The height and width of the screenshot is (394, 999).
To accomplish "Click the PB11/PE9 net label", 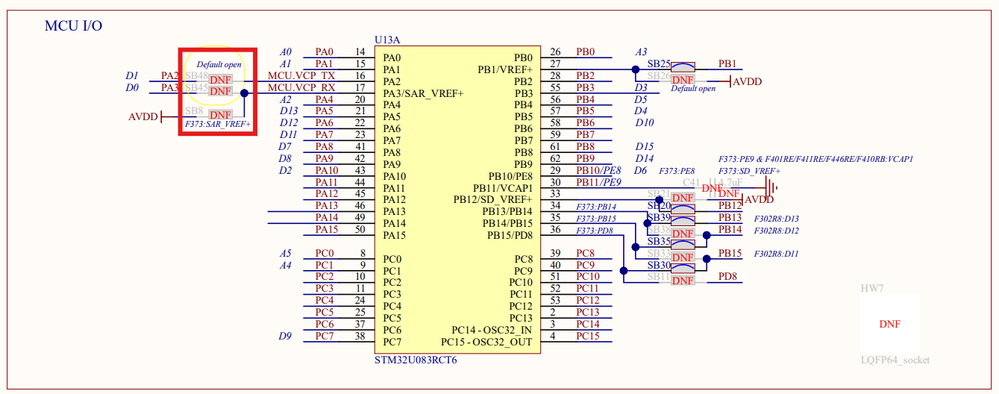I will coord(599,182).
